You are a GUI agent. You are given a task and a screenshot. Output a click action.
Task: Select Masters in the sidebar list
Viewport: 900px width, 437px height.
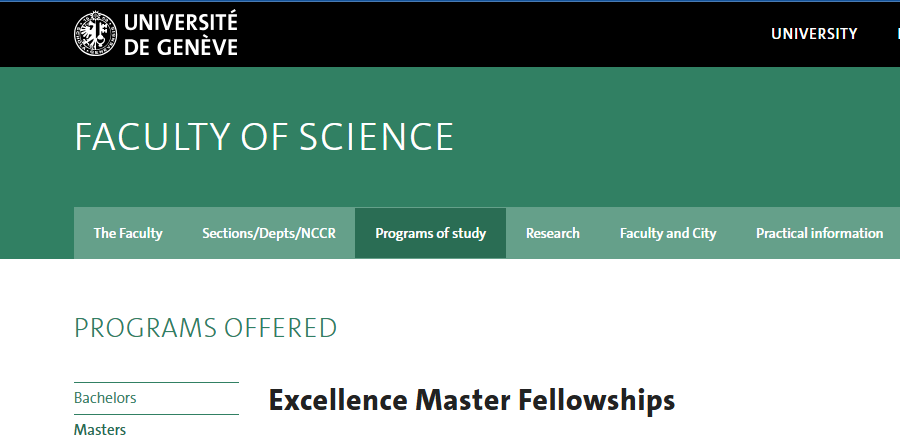(x=100, y=429)
